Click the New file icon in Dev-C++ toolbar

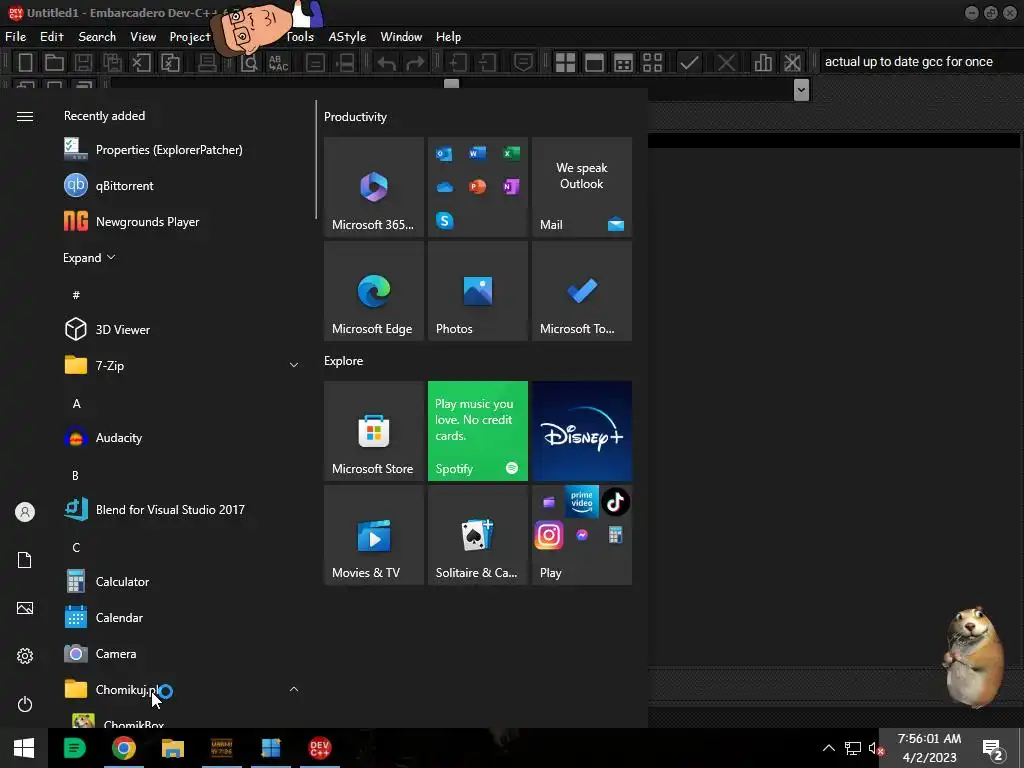25,63
